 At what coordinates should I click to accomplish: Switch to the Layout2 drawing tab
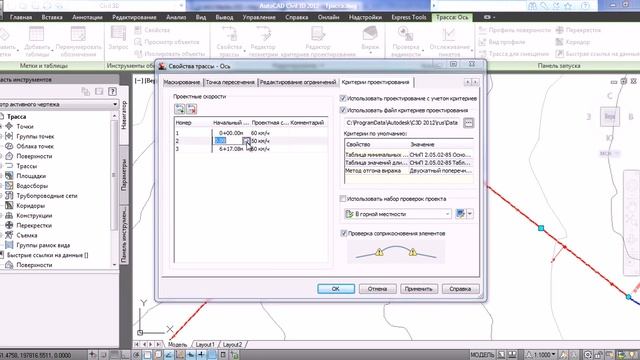232,344
